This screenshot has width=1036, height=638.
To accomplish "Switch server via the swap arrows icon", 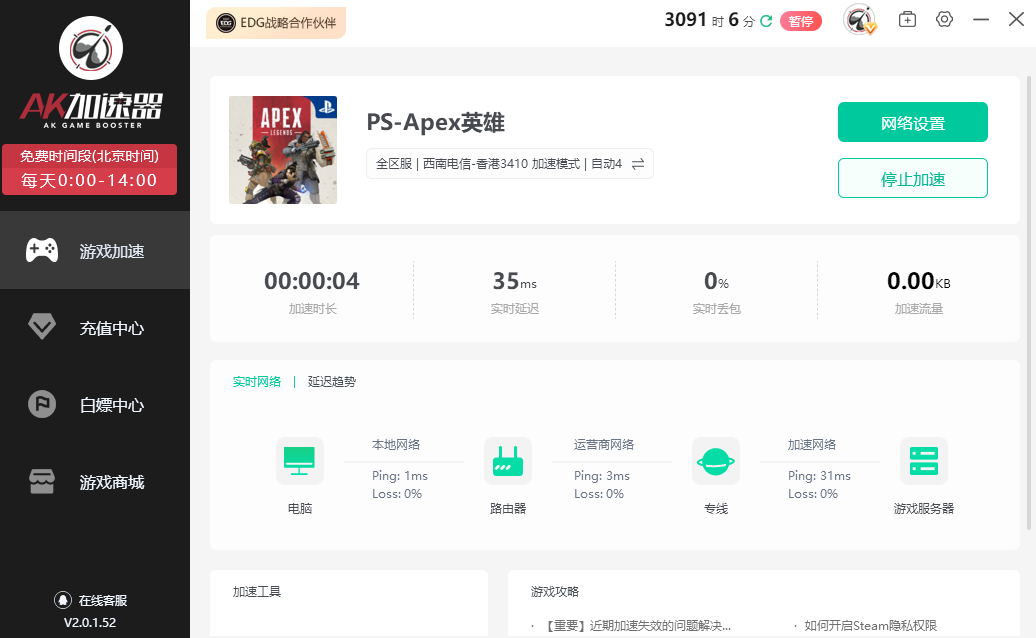I will [638, 164].
